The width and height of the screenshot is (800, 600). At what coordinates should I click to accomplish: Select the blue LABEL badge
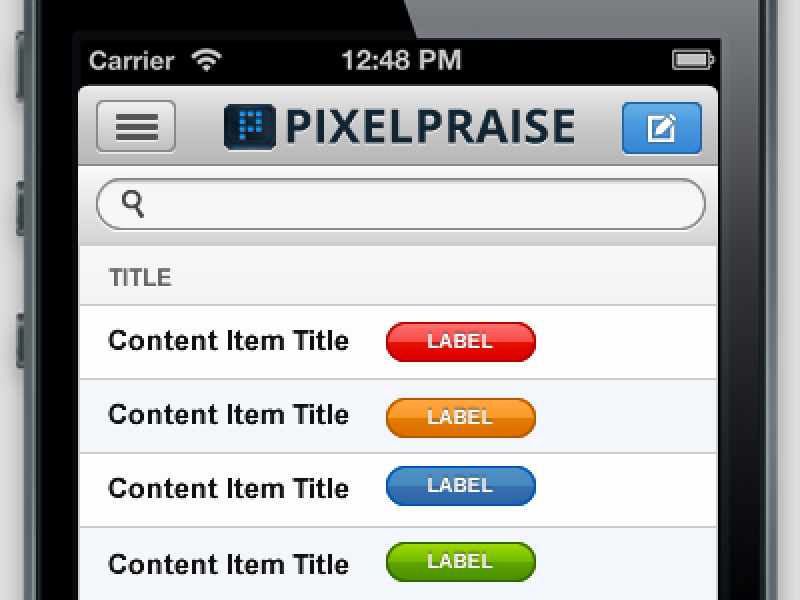[460, 486]
